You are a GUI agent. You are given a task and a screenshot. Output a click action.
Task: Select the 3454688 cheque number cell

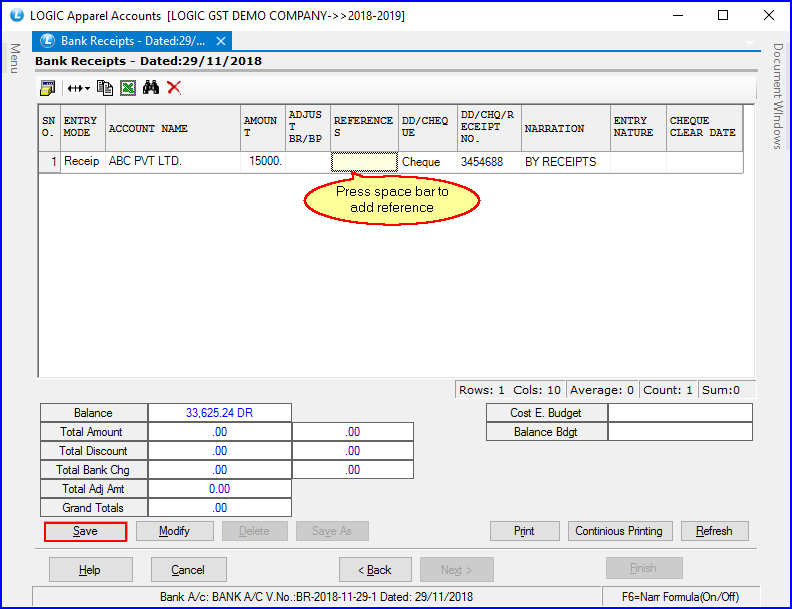(x=489, y=162)
